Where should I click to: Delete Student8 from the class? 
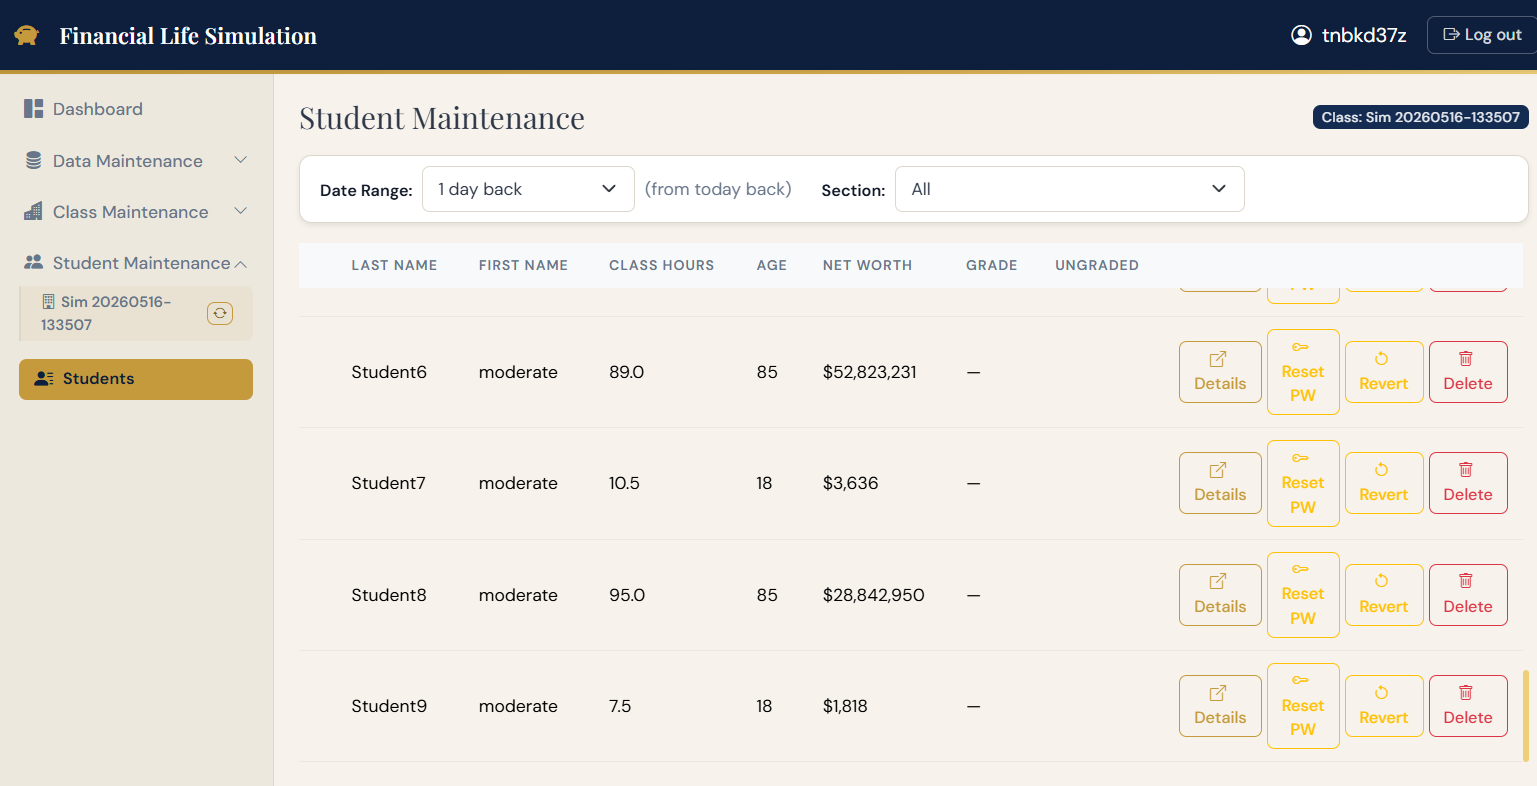(x=1468, y=595)
